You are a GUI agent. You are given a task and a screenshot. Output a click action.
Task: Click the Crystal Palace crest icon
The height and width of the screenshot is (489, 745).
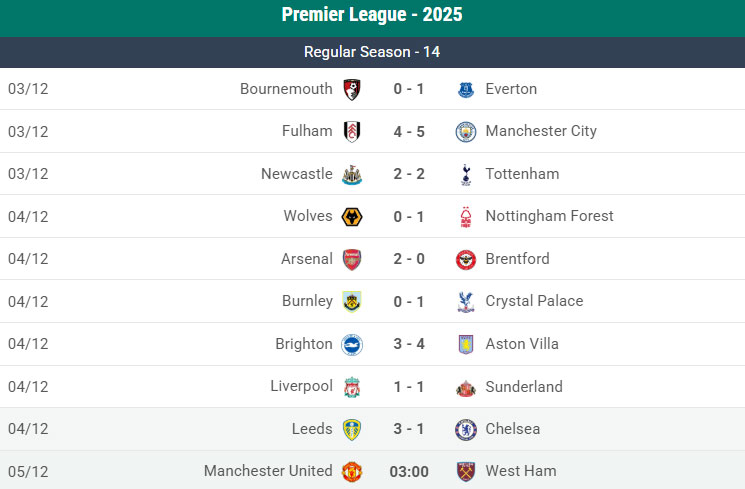465,301
